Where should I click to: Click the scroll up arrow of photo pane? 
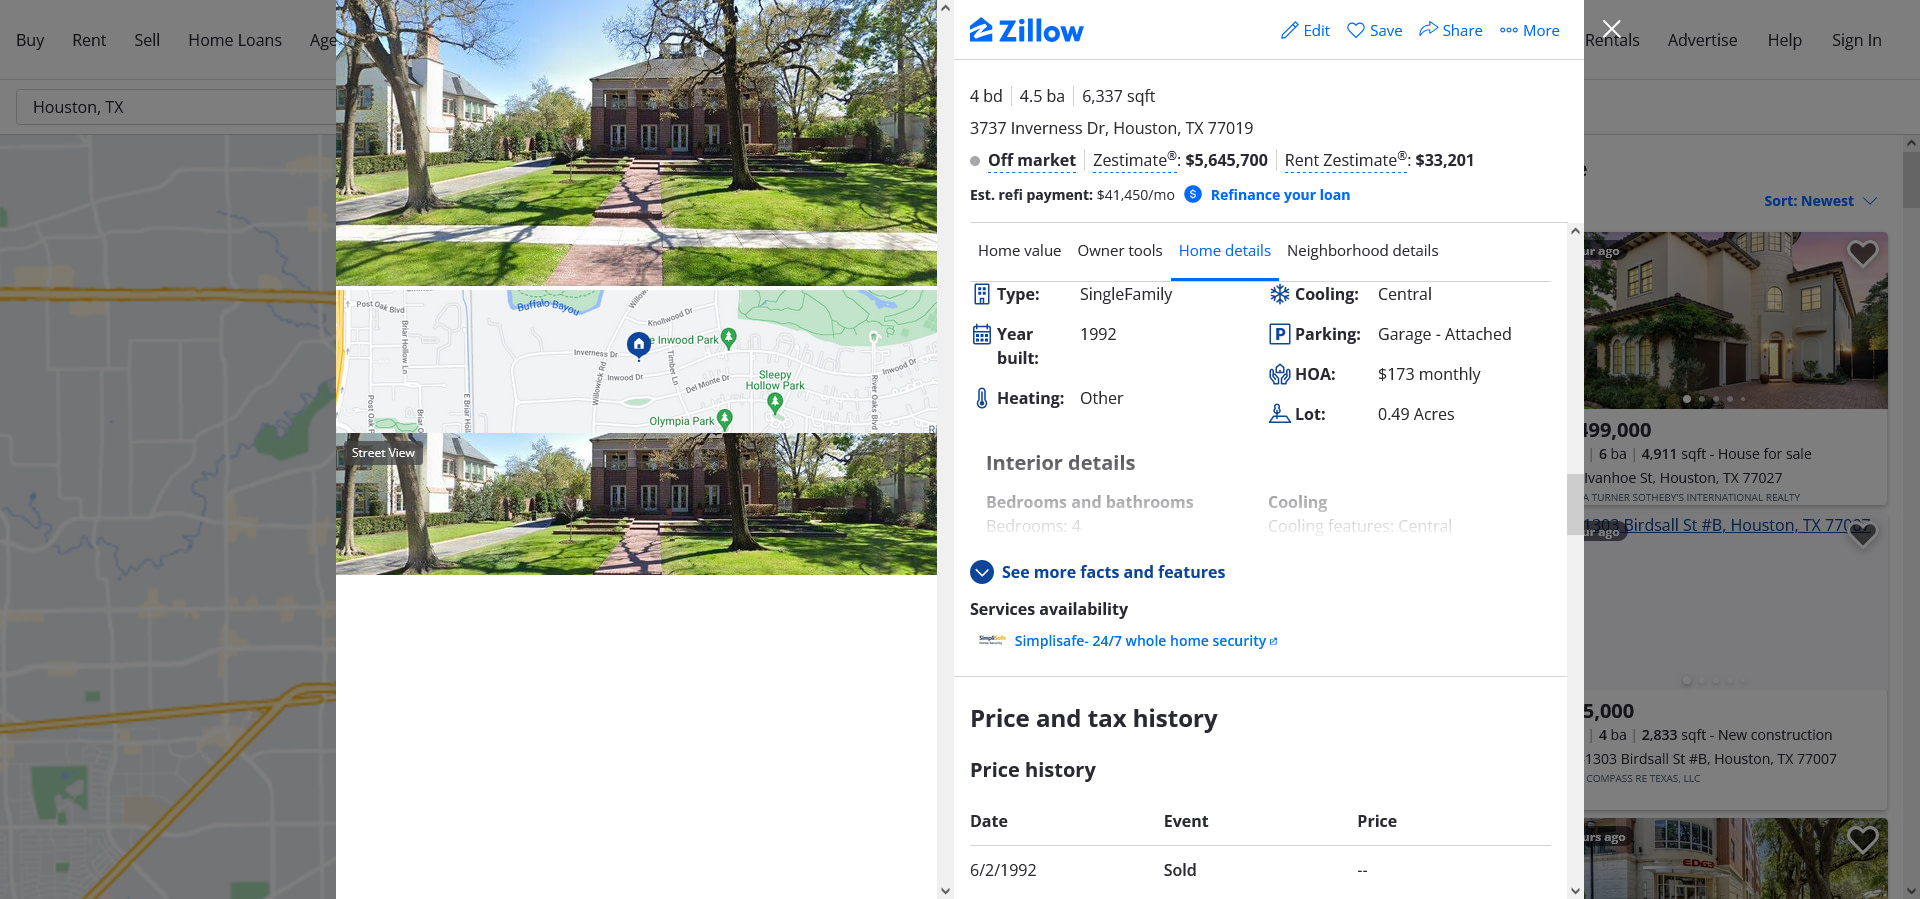pos(945,8)
